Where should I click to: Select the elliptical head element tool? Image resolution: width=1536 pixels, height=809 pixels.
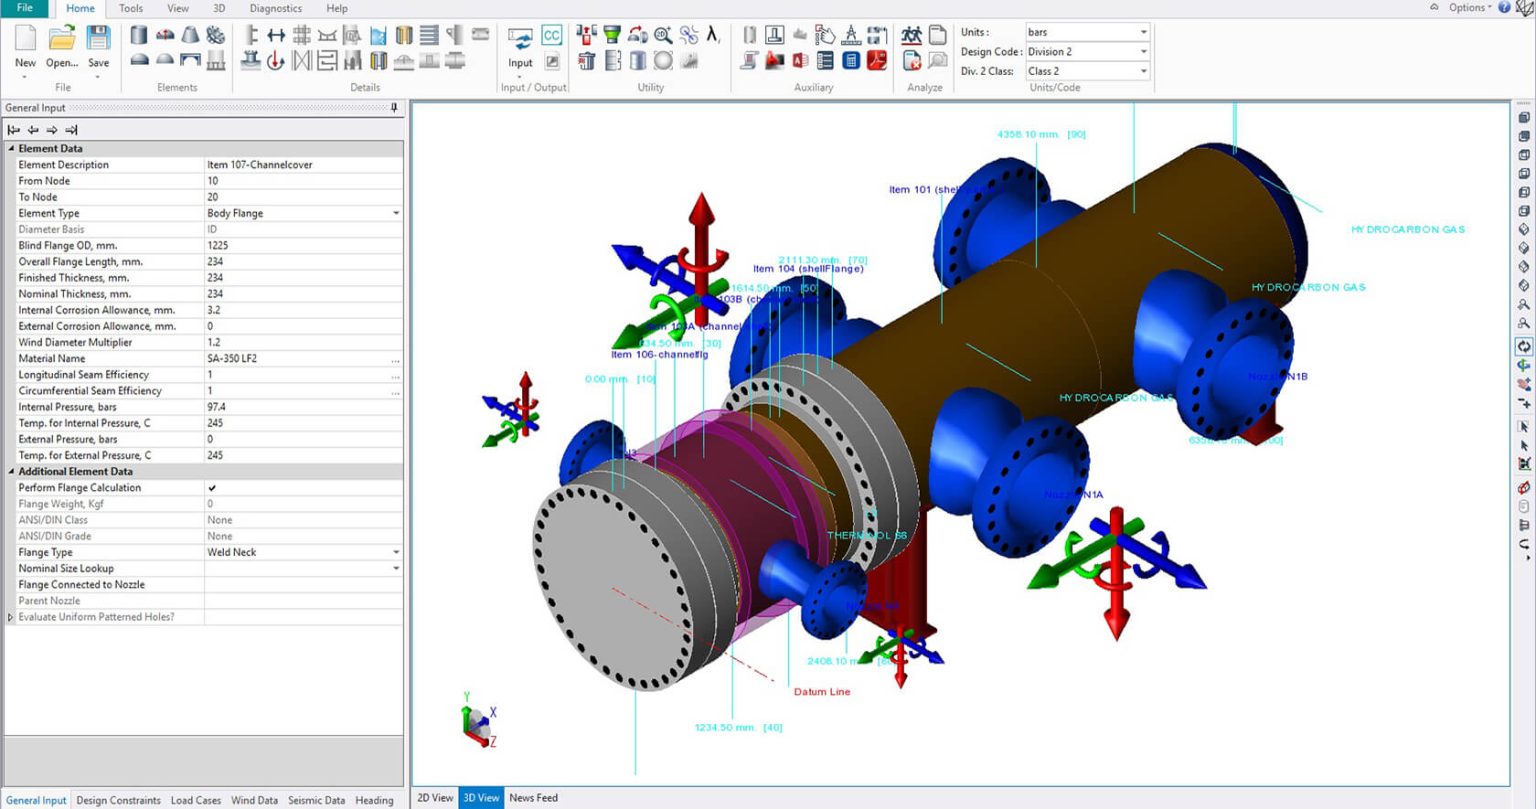coord(141,61)
